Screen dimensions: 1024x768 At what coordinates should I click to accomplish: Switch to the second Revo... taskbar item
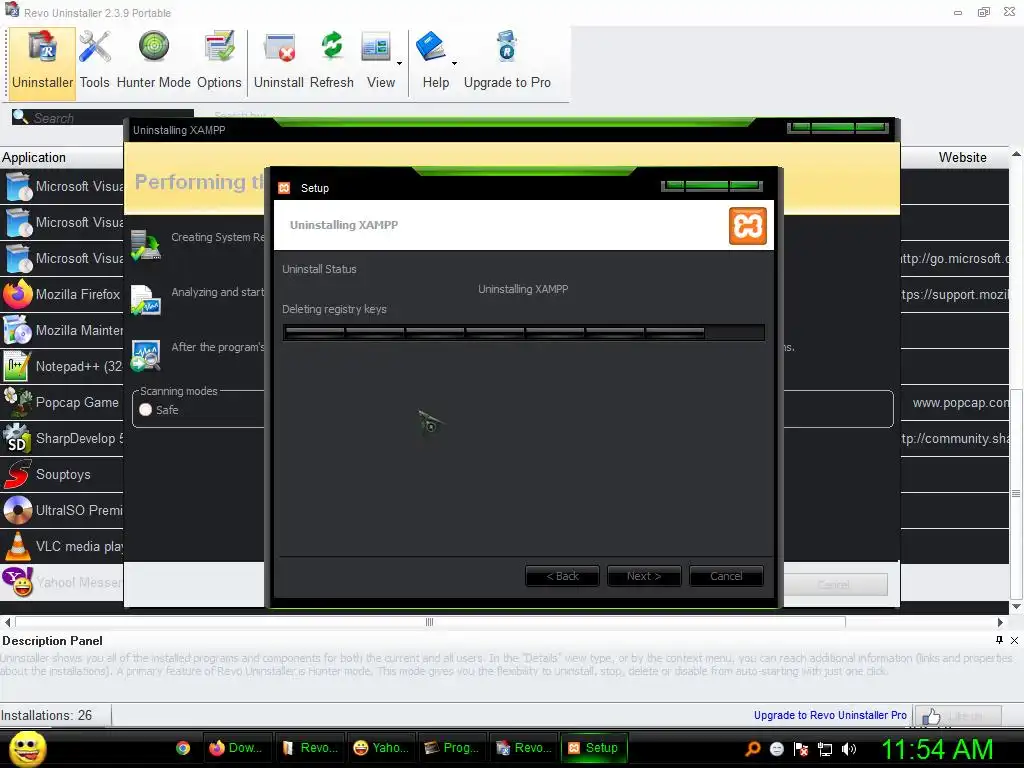[524, 748]
